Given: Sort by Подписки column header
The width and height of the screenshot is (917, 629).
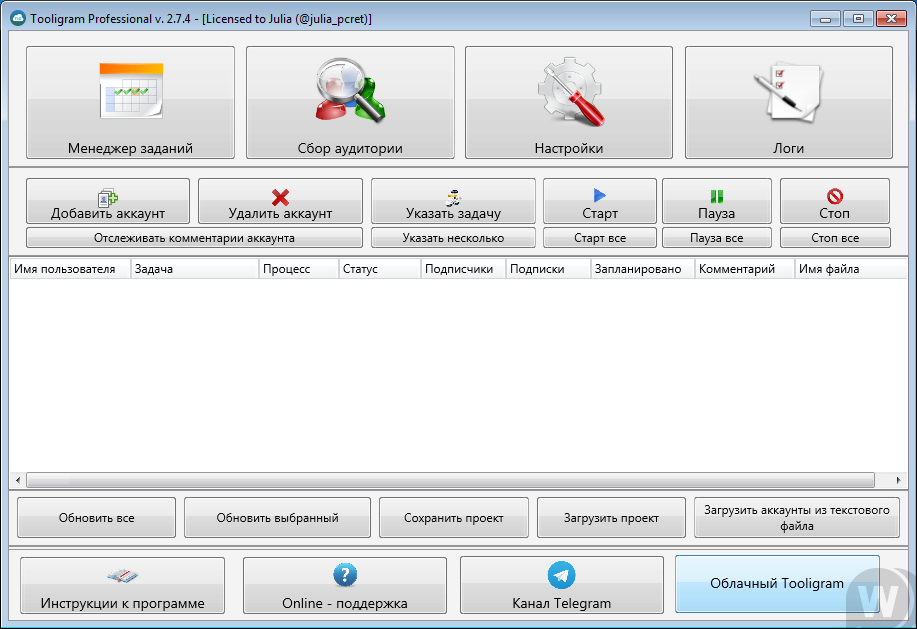Looking at the screenshot, I should [548, 269].
